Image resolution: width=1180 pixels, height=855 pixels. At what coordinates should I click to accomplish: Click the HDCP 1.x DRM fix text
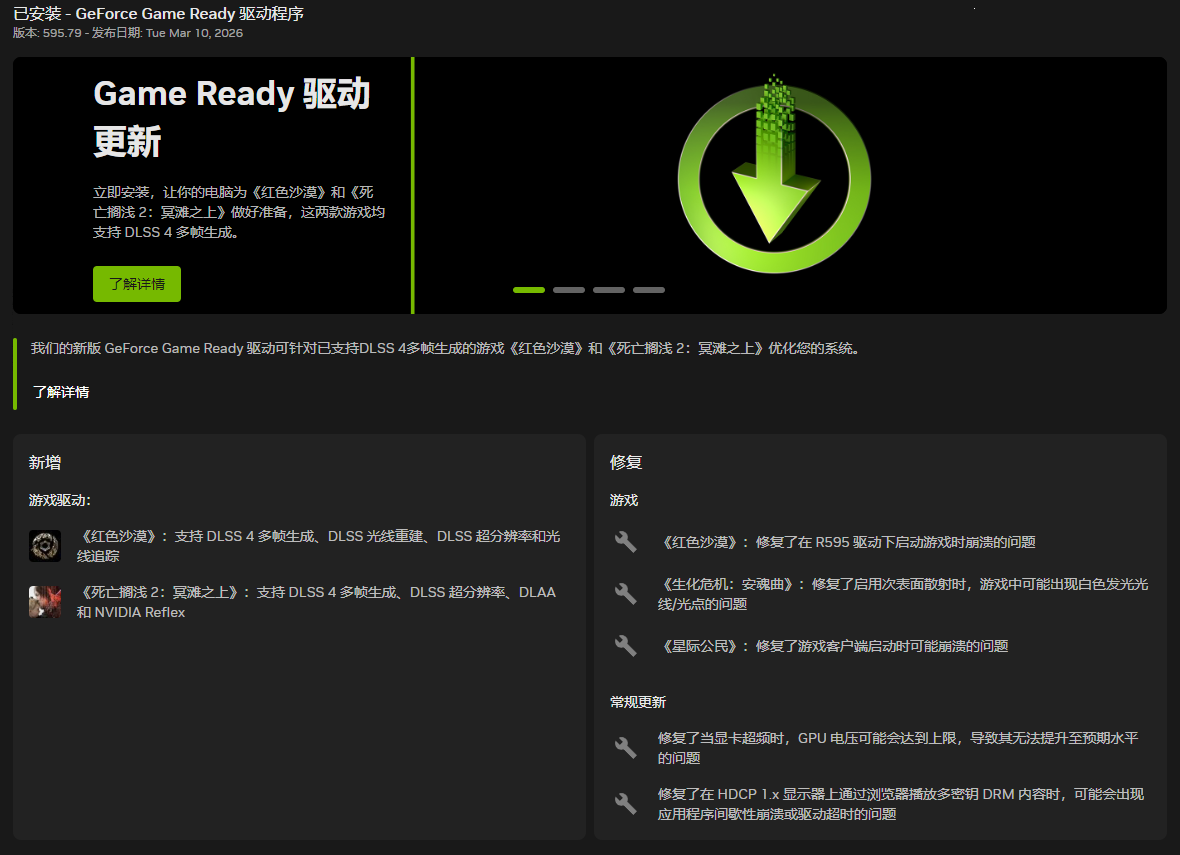click(x=901, y=804)
